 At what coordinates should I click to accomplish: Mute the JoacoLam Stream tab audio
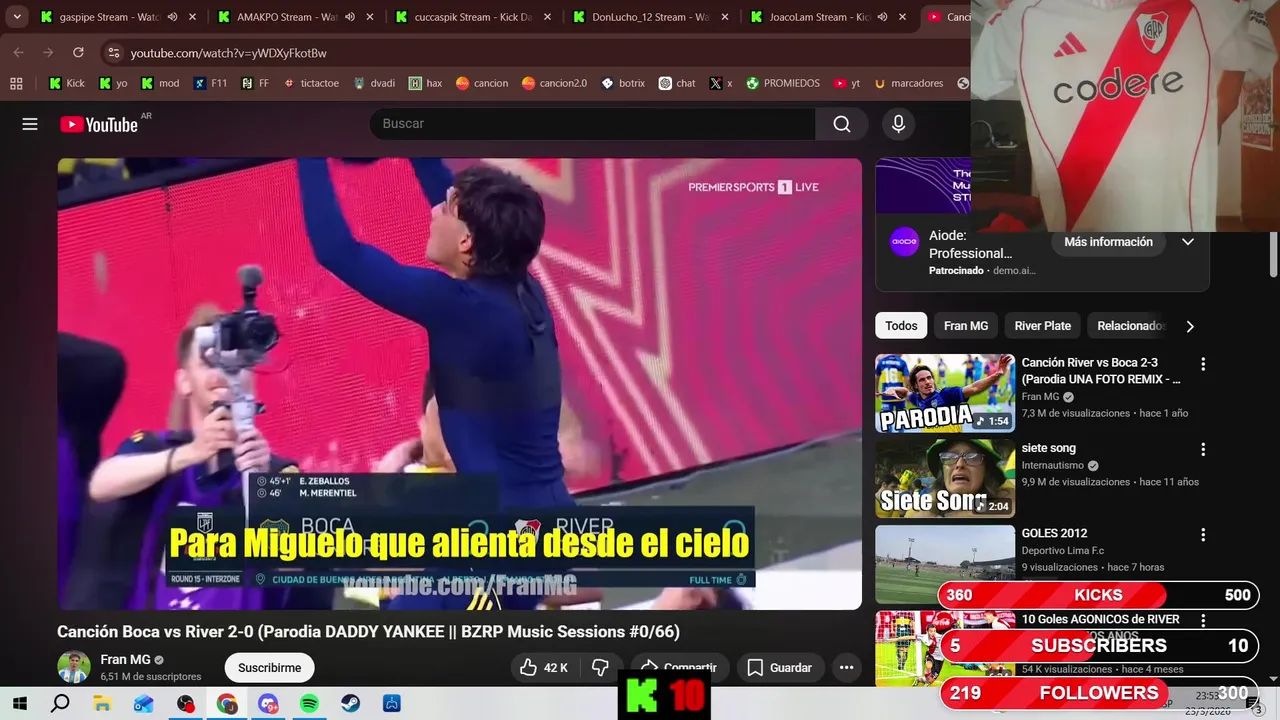click(882, 17)
